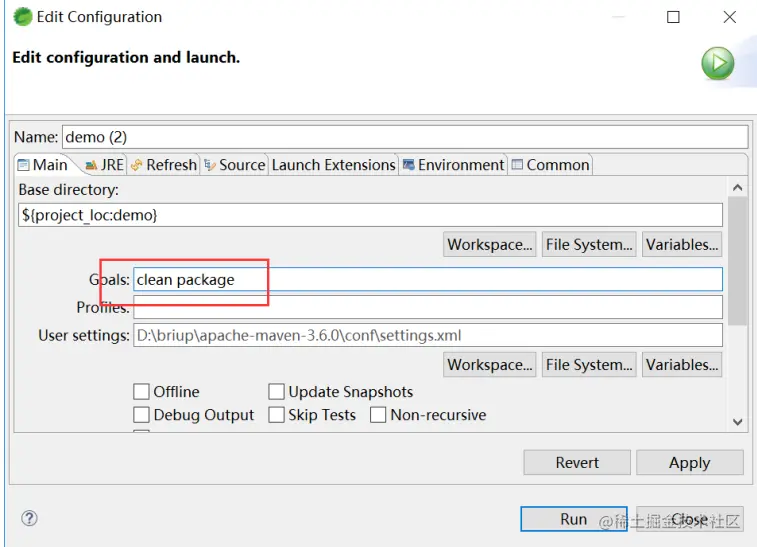757x547 pixels.
Task: Click the green launch arrow icon
Action: coord(717,63)
